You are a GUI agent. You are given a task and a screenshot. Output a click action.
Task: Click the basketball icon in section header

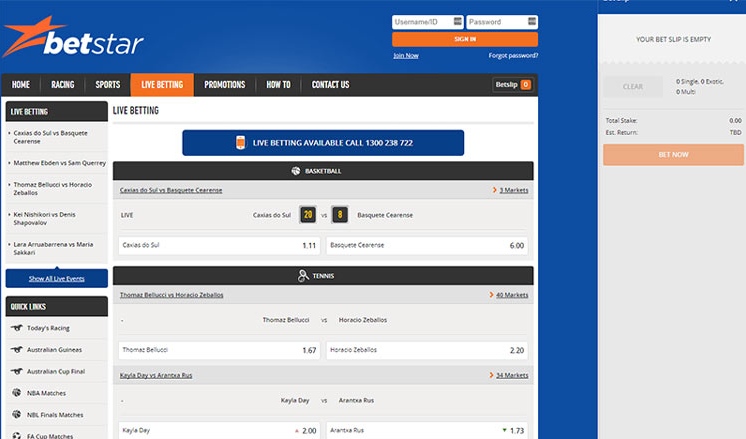click(296, 171)
